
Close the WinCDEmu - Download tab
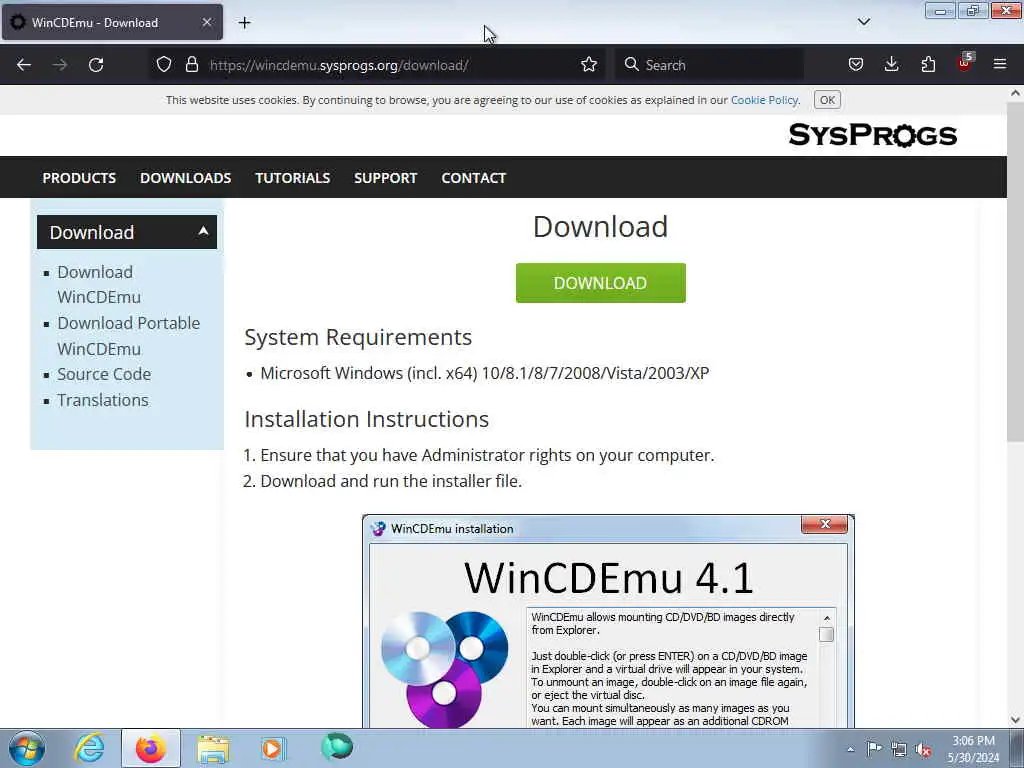tap(206, 22)
